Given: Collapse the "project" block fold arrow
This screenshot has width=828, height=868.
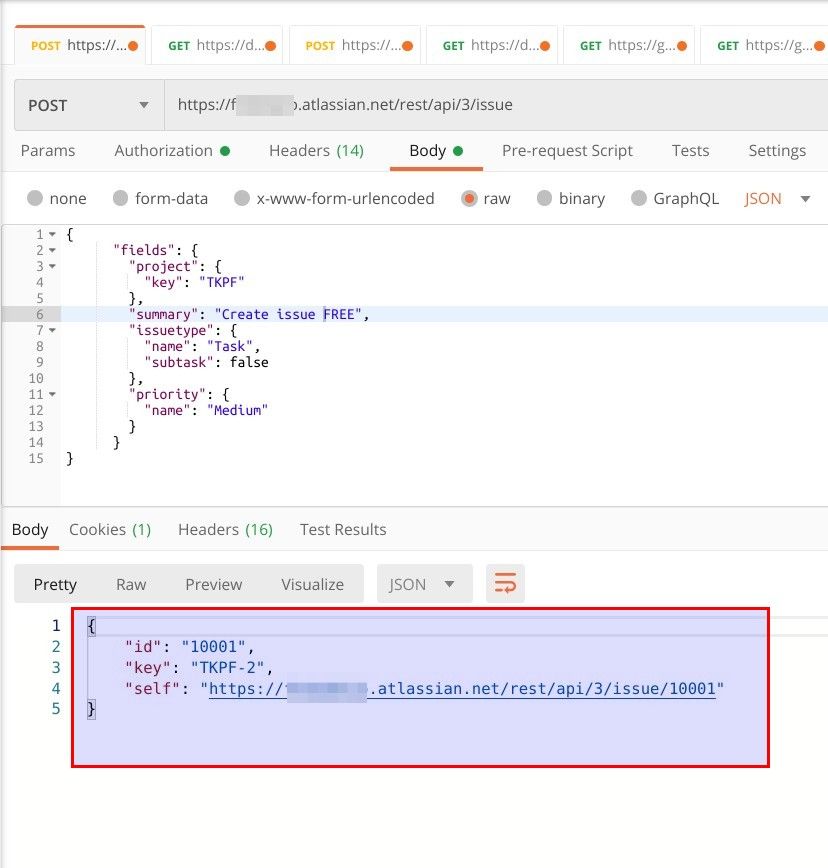Looking at the screenshot, I should (52, 266).
